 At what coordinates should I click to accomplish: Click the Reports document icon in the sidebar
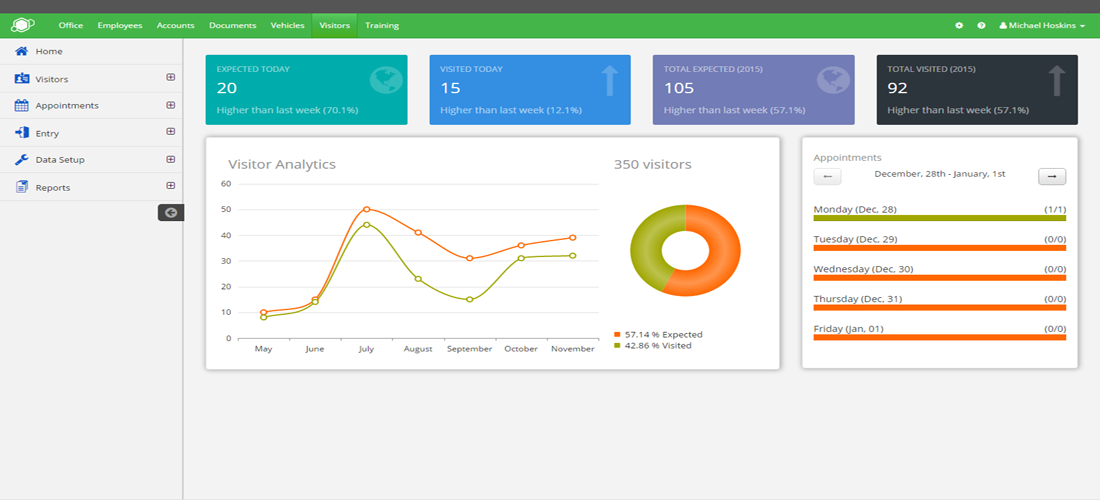[21, 187]
